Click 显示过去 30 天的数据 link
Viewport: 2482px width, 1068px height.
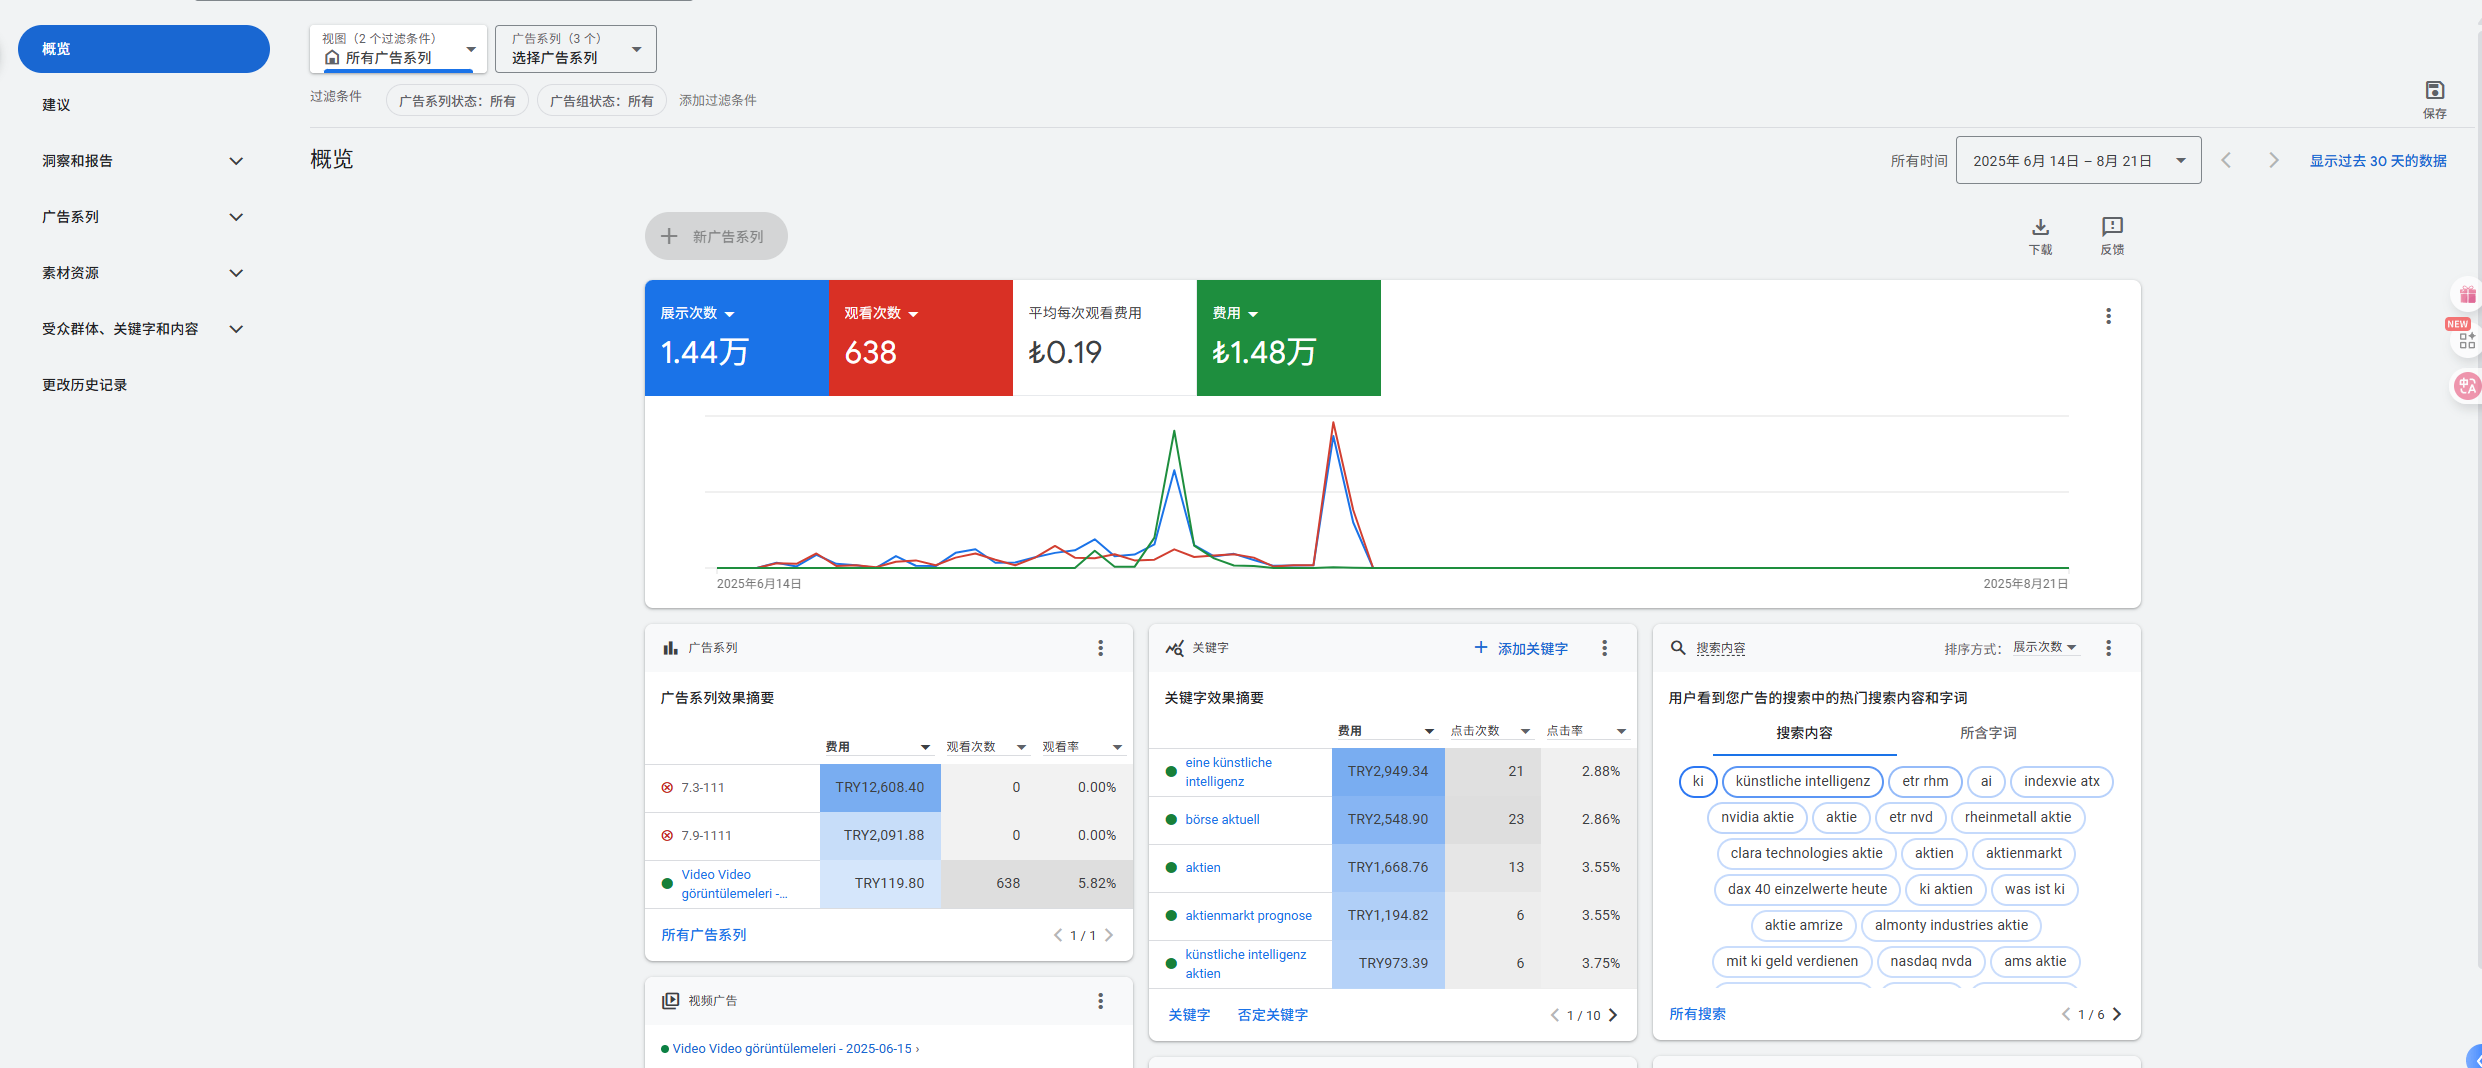[2377, 161]
